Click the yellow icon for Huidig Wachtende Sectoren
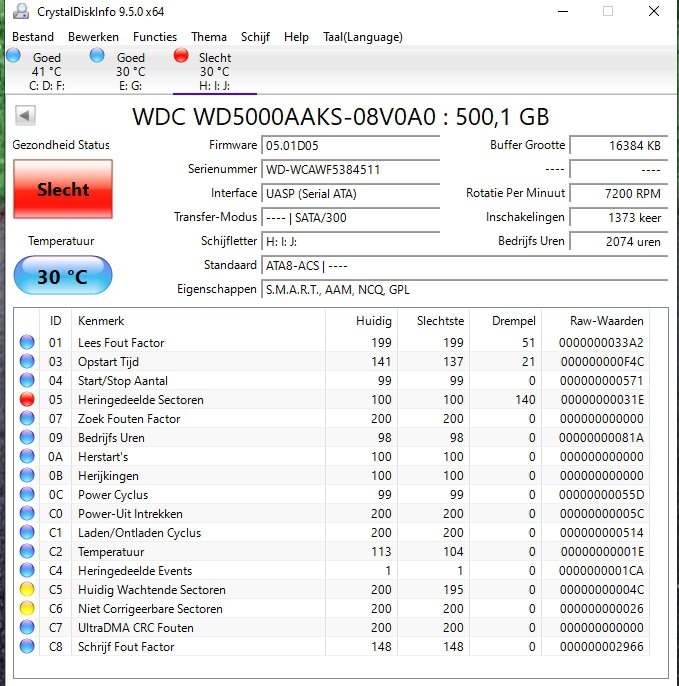Screen dimensions: 679x686 point(27,590)
